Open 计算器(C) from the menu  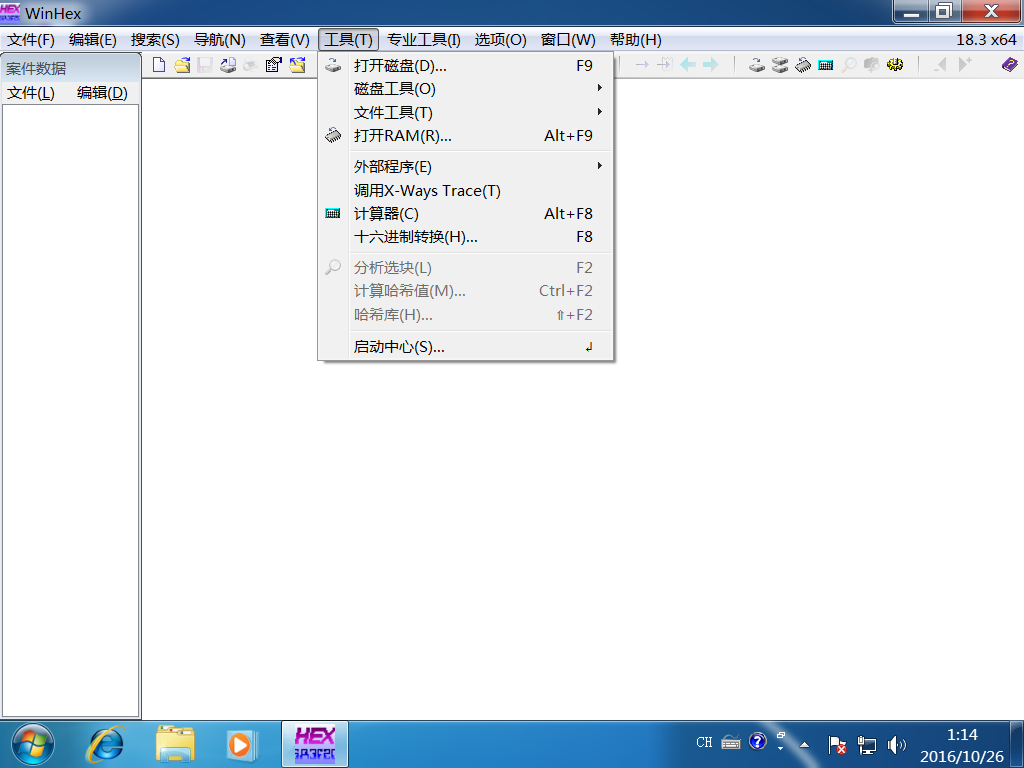466,214
